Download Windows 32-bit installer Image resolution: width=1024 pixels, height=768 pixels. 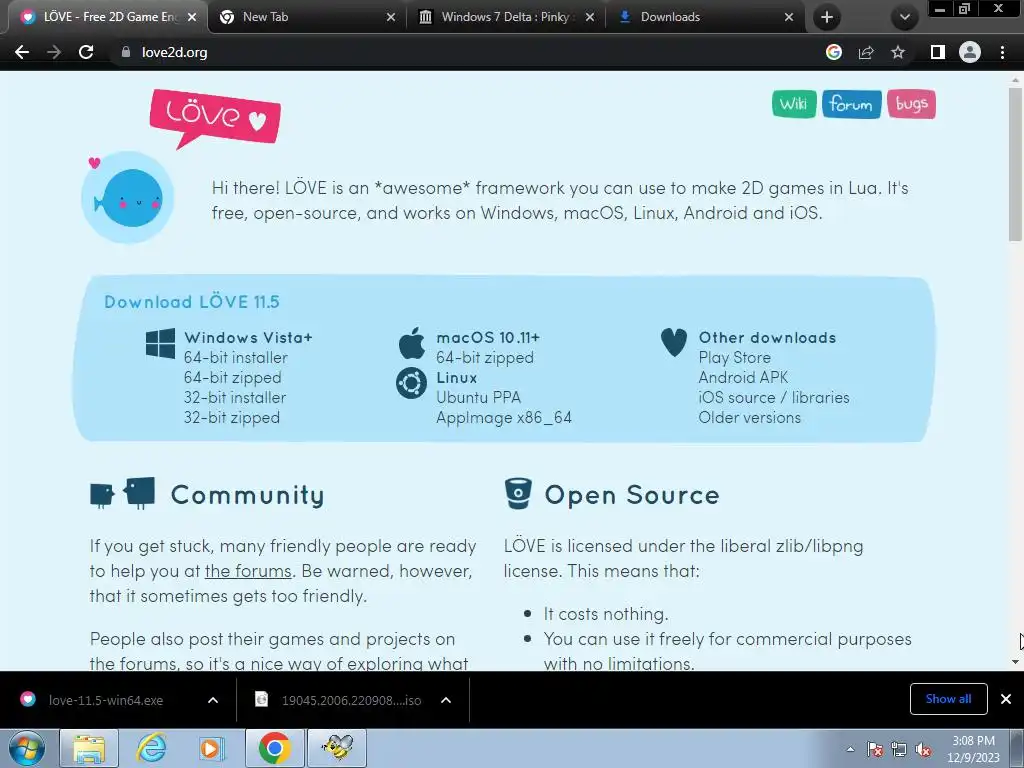click(x=234, y=398)
